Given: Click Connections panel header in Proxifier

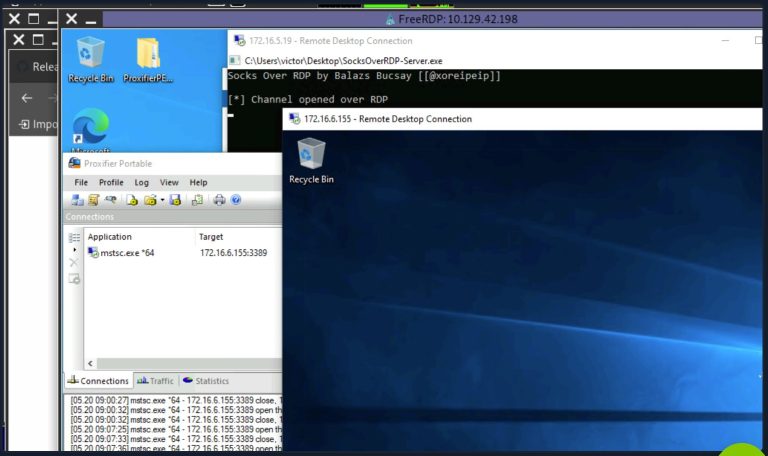Looking at the screenshot, I should click(173, 216).
